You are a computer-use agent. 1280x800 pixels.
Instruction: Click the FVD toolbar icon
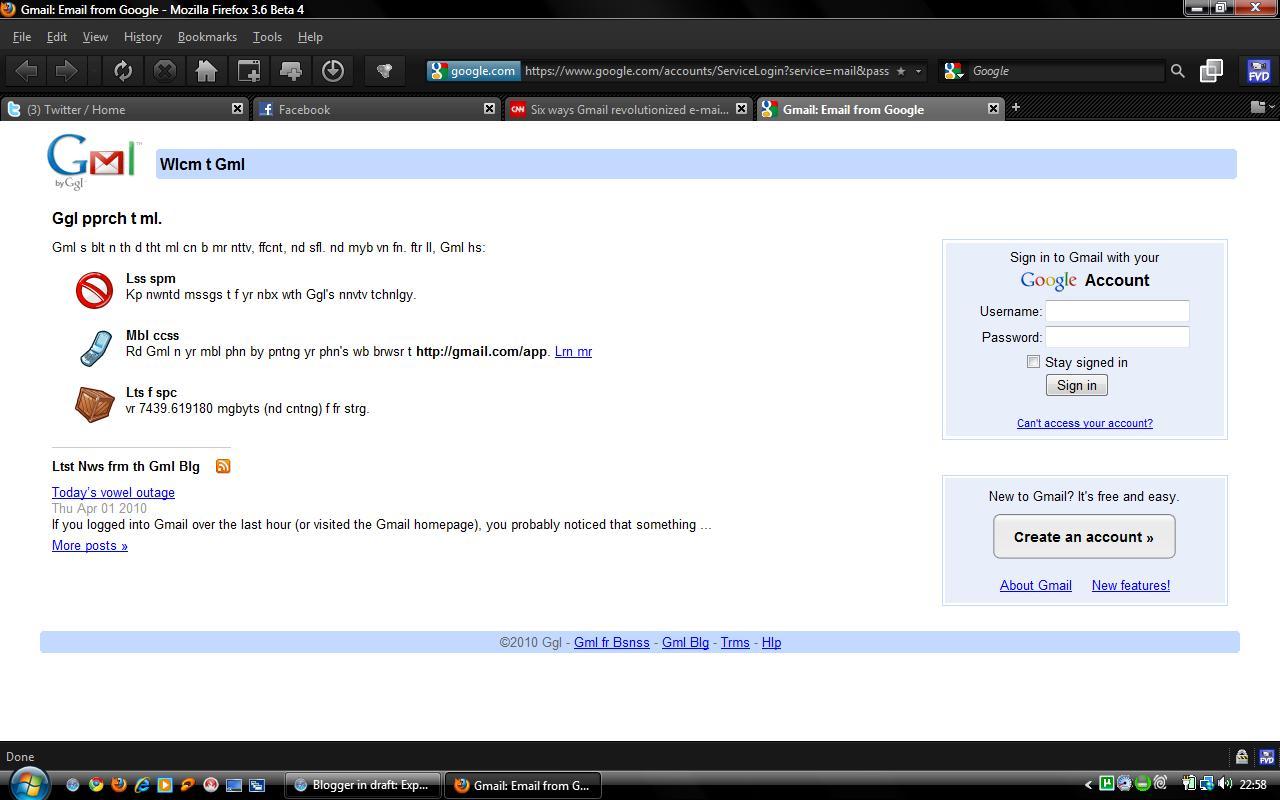click(1258, 71)
